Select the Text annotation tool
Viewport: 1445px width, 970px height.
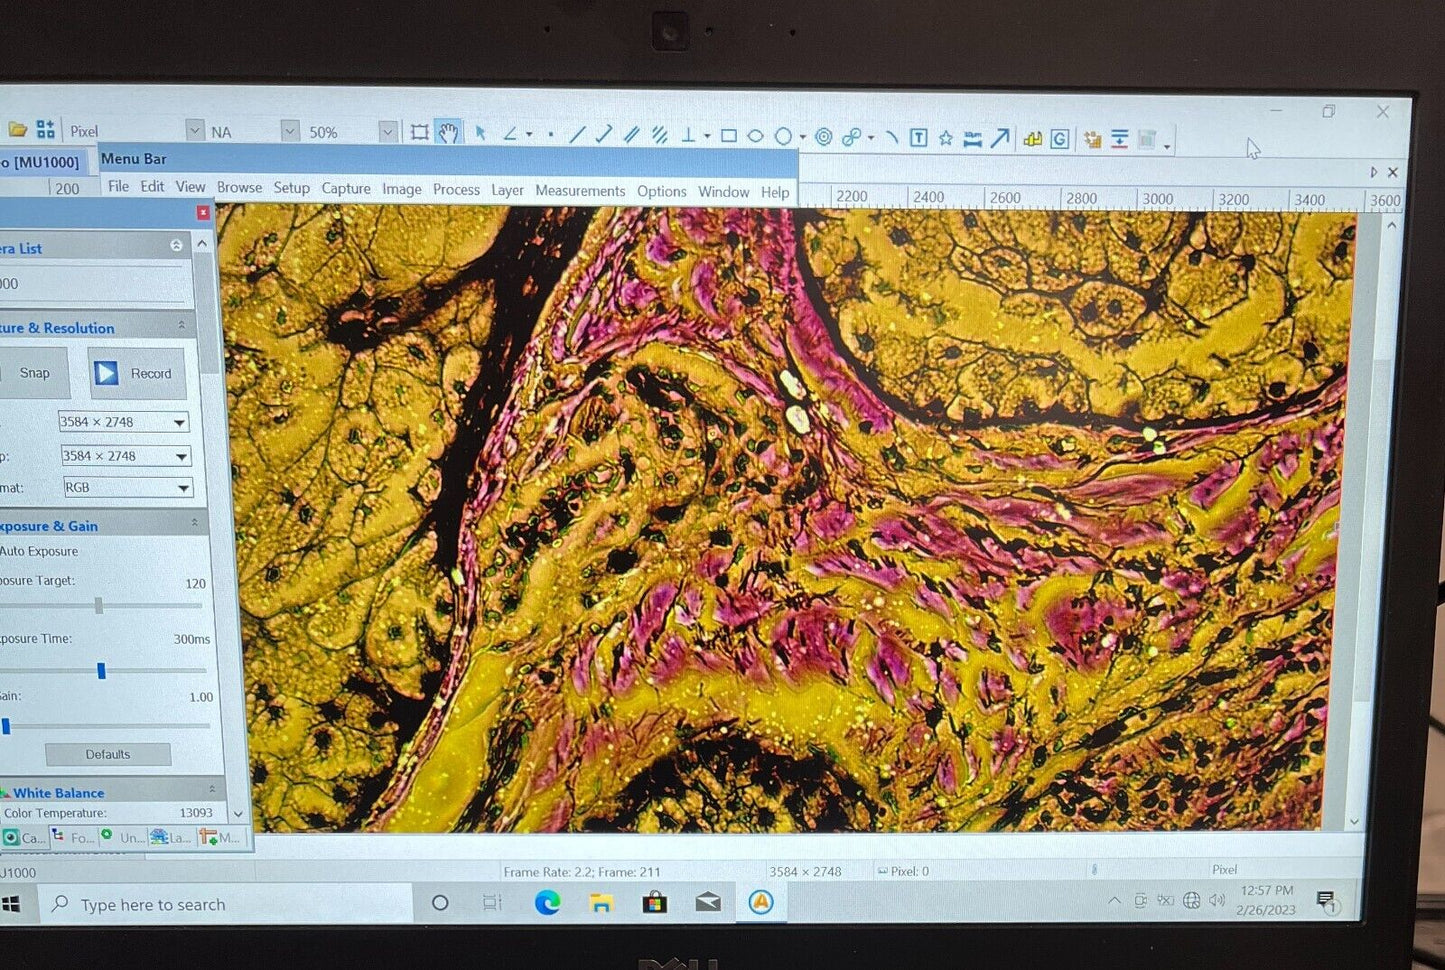point(918,138)
